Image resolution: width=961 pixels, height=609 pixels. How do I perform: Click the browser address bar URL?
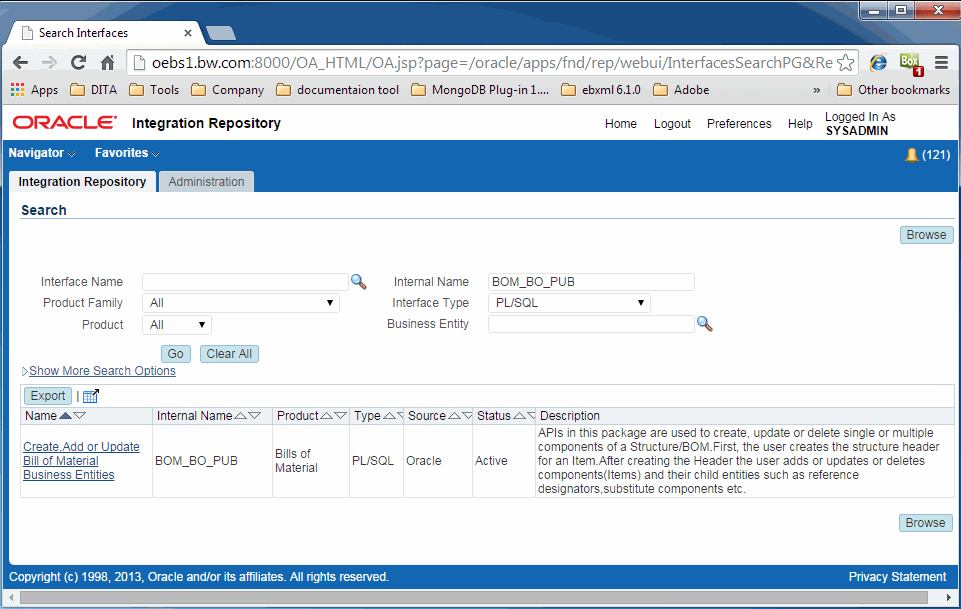point(492,62)
